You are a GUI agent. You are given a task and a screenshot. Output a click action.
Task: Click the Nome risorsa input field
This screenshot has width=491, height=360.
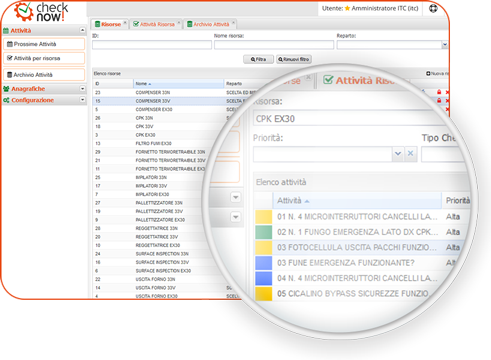(x=274, y=45)
